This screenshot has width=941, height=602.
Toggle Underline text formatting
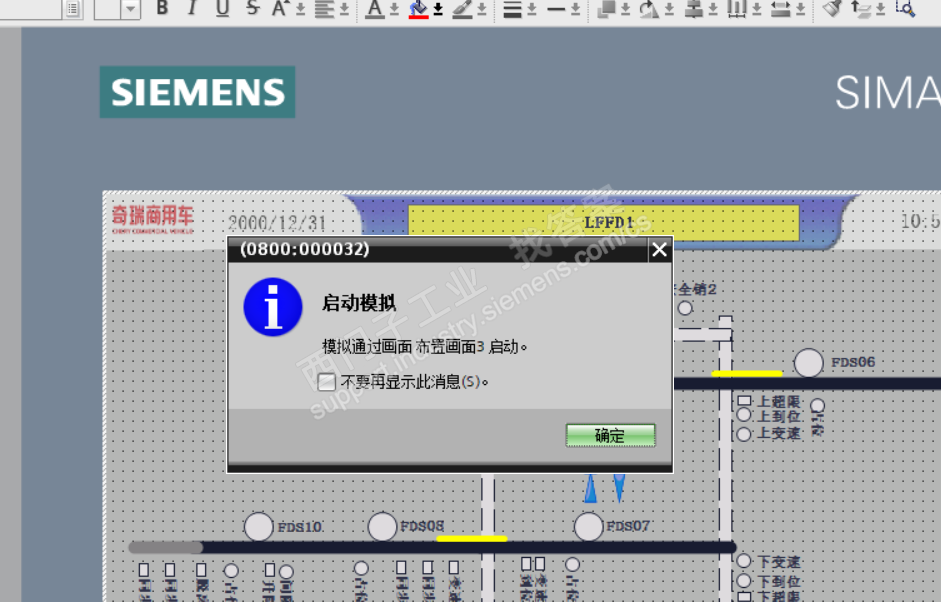click(x=223, y=8)
